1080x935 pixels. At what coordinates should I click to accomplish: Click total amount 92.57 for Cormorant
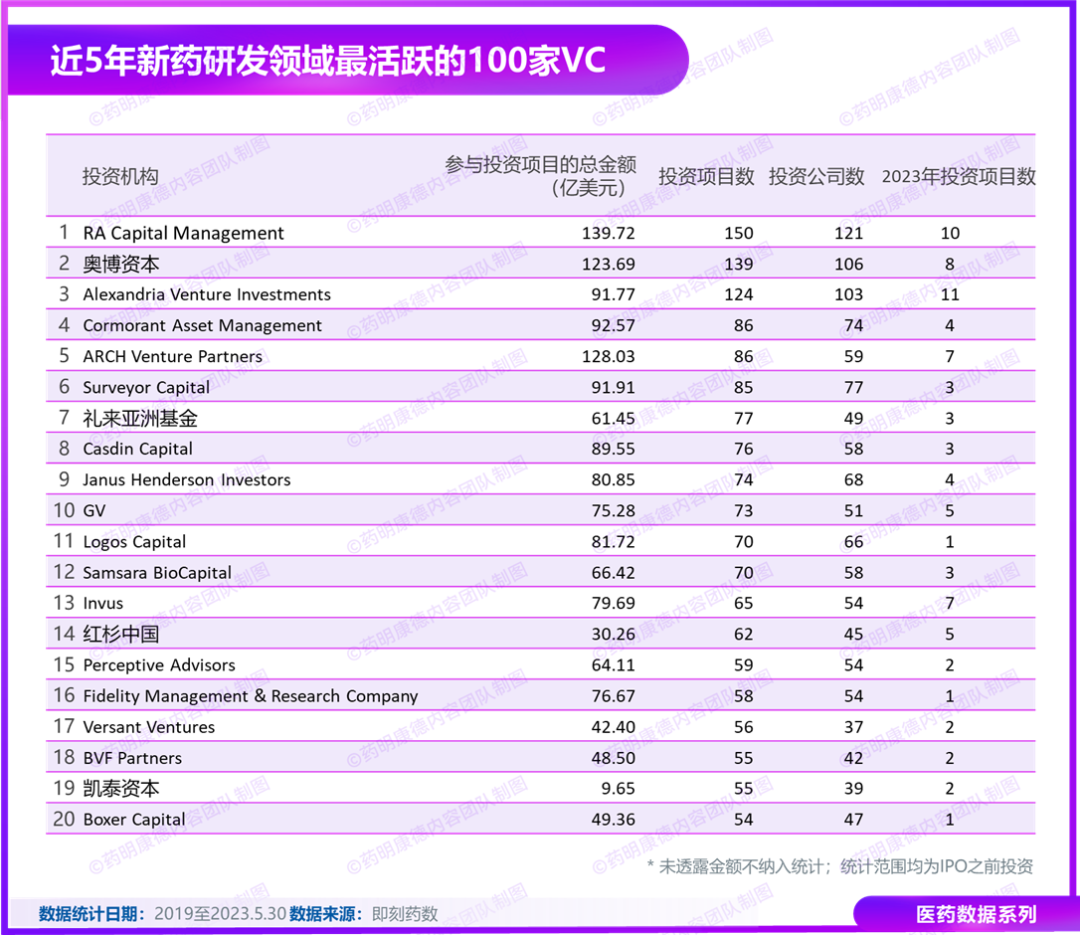click(x=613, y=325)
